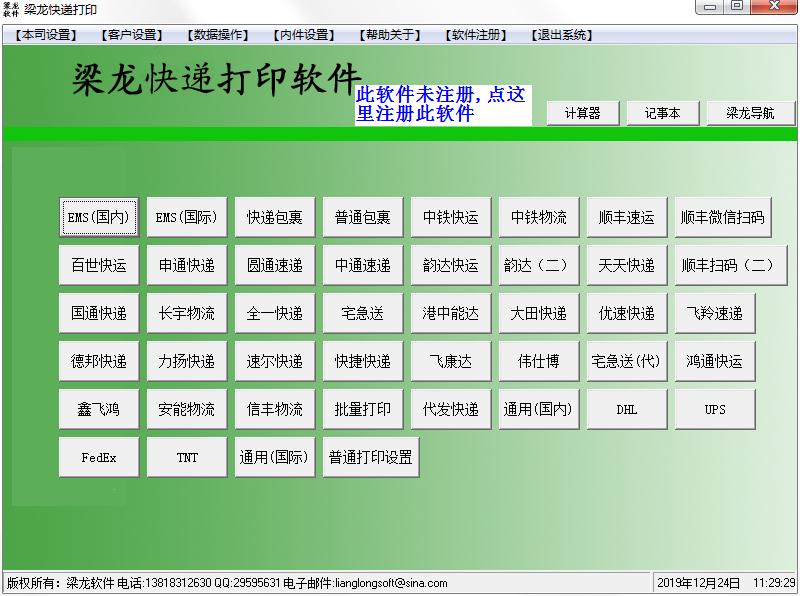
Task: Choose the 安能物流 button
Action: [x=187, y=409]
